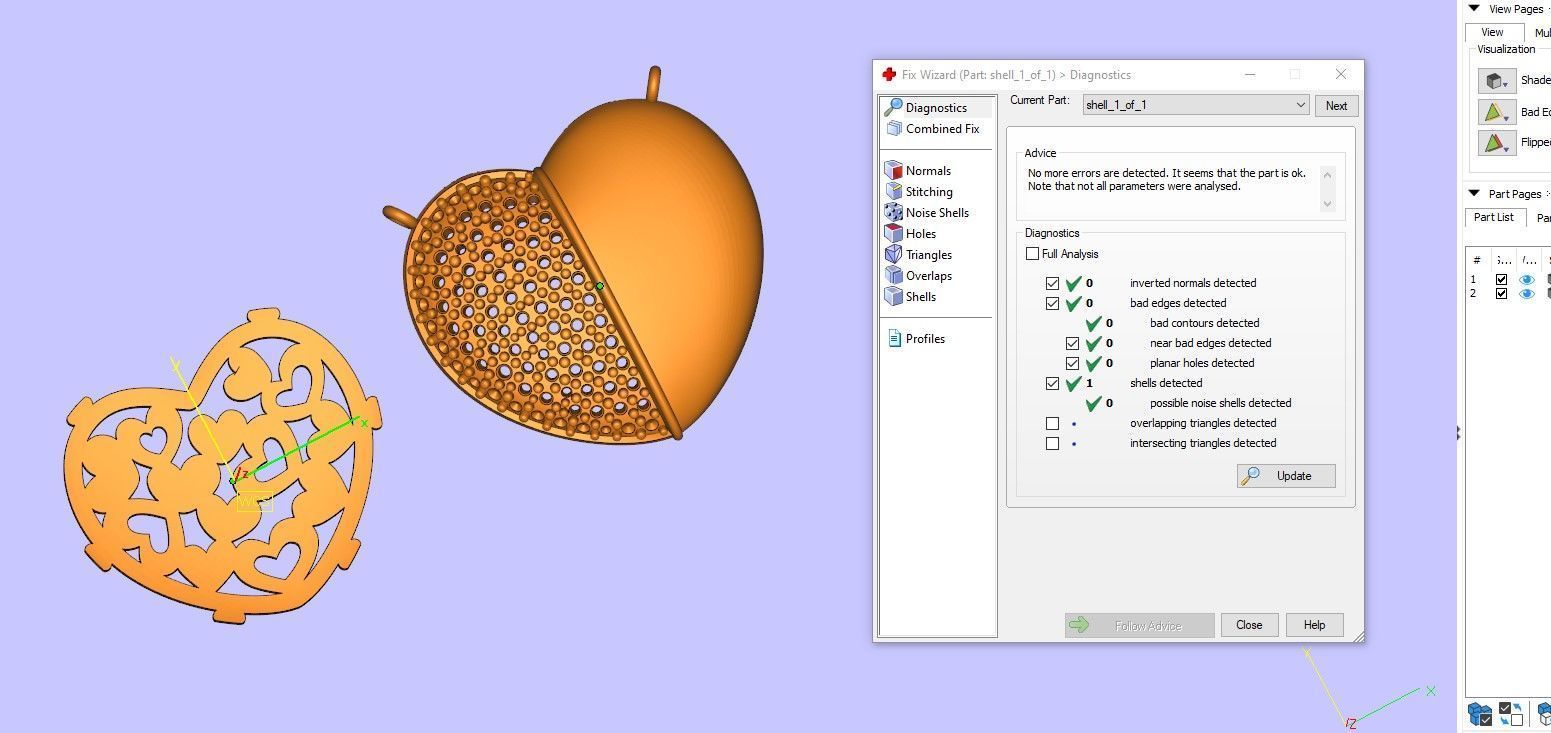Open the Current Part dropdown shell_1_of_1
The width and height of the screenshot is (1551, 733).
click(x=1196, y=105)
